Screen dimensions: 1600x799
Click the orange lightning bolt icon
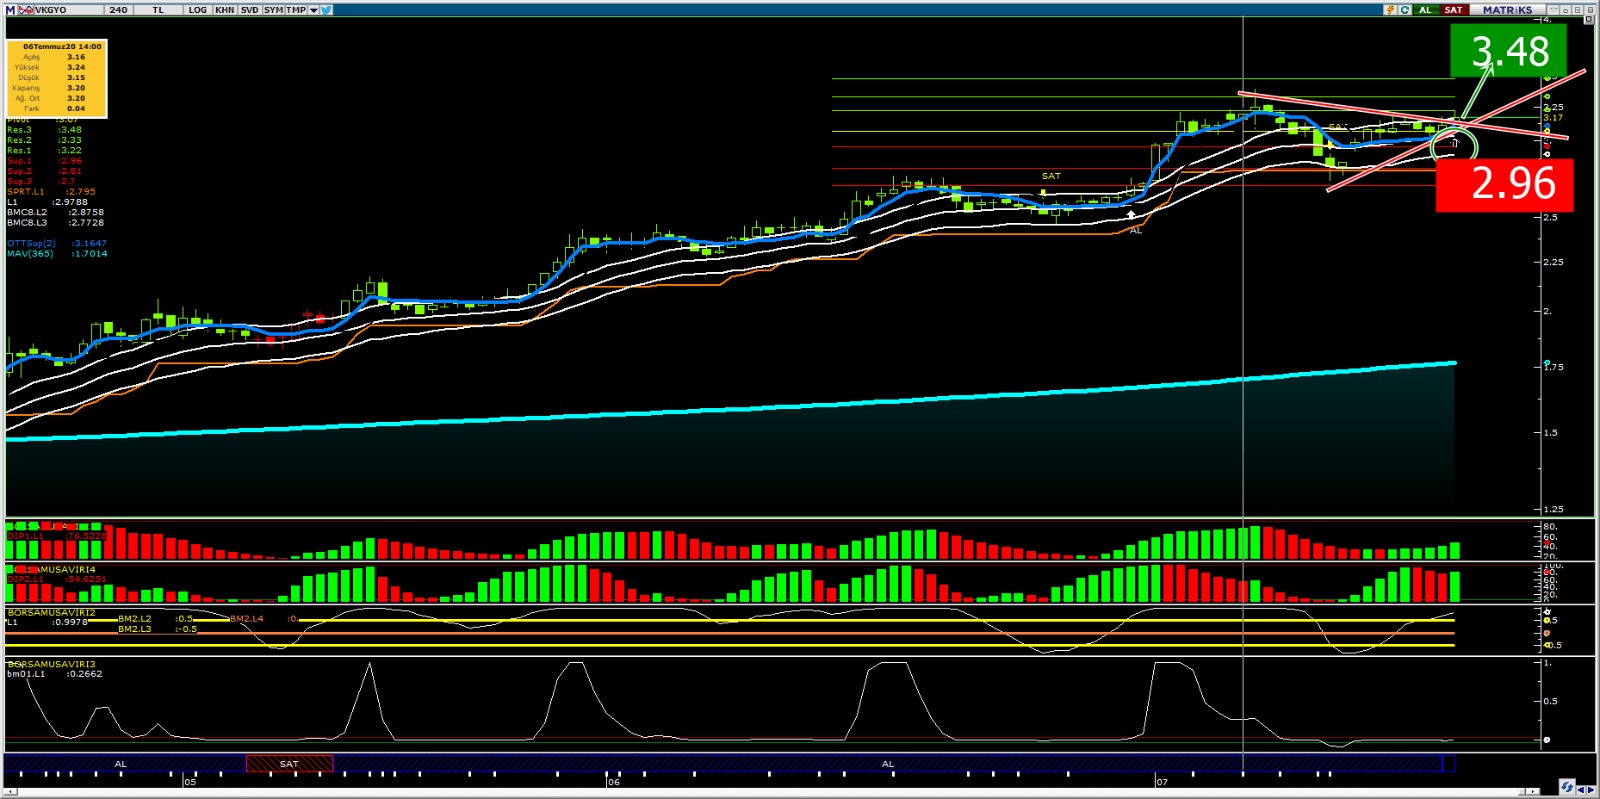[x=1390, y=10]
